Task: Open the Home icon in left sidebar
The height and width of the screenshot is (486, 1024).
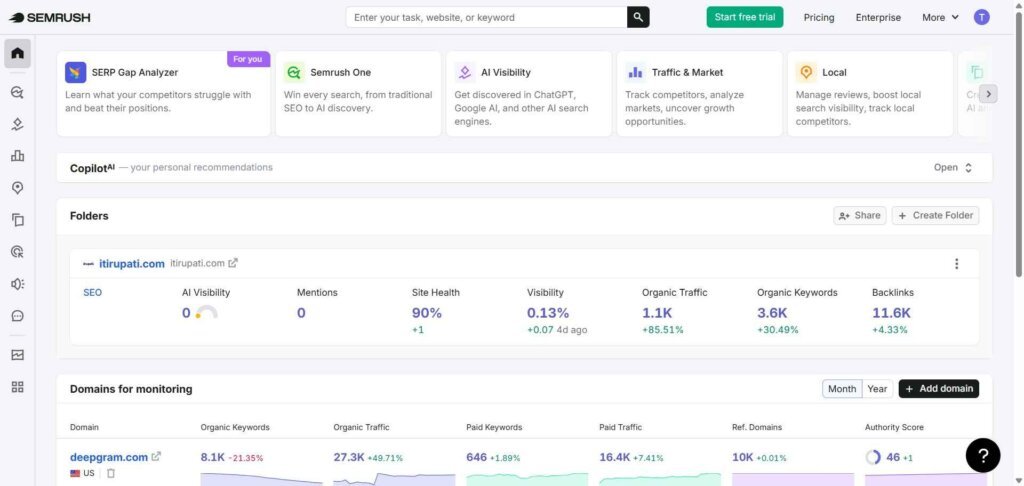Action: (18, 54)
